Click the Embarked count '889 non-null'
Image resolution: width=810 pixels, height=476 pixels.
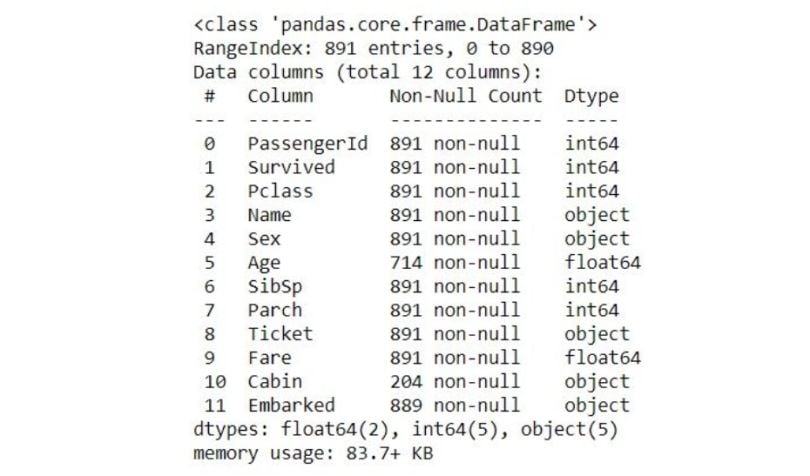click(455, 405)
